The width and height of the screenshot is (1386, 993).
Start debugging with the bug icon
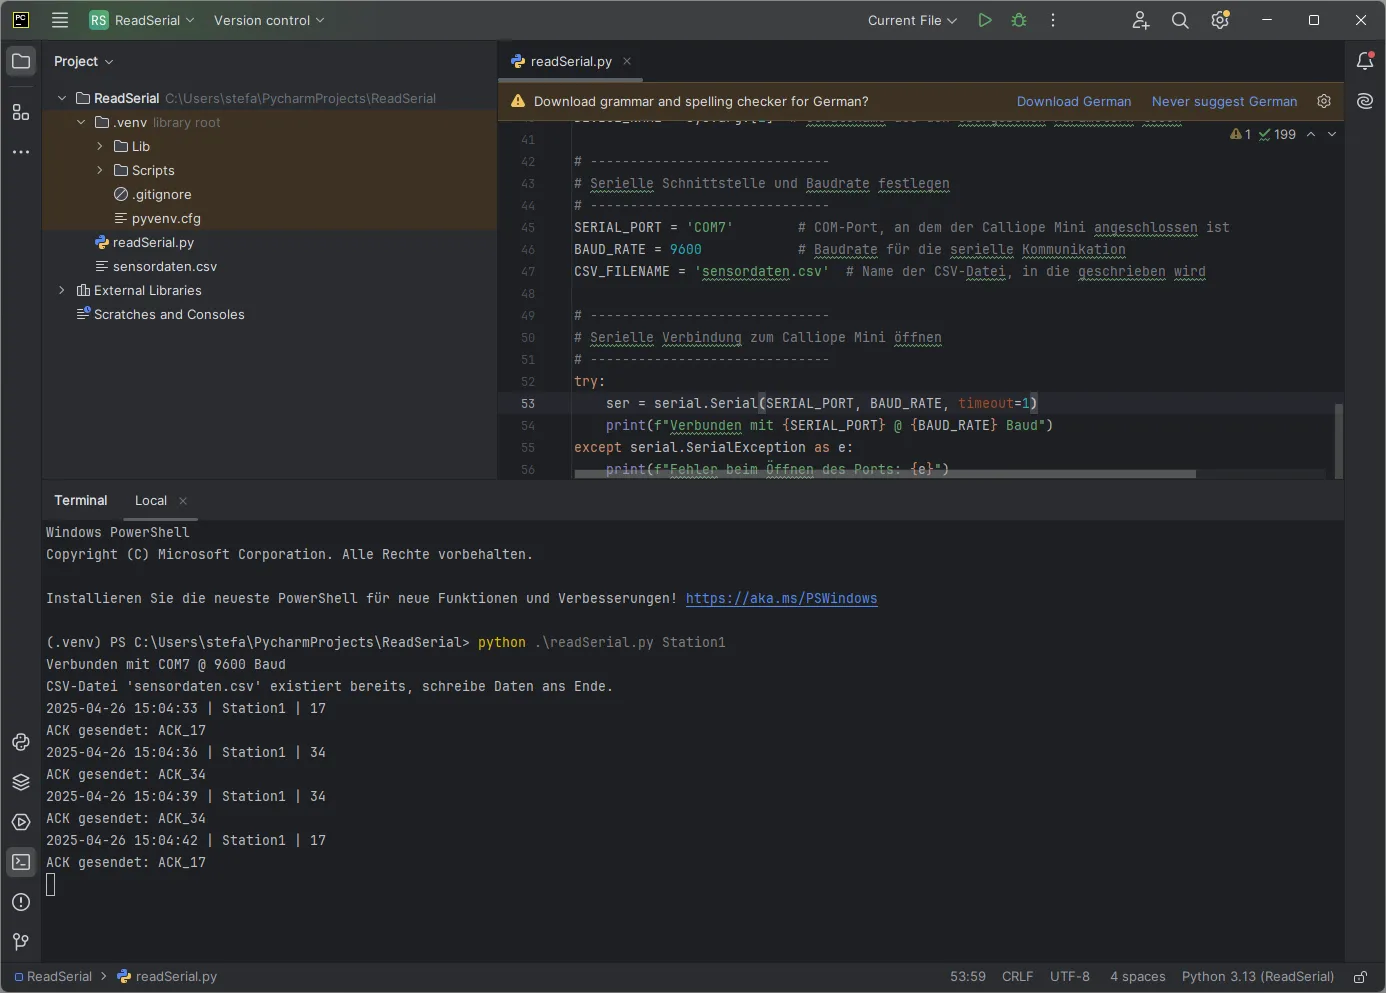1019,20
